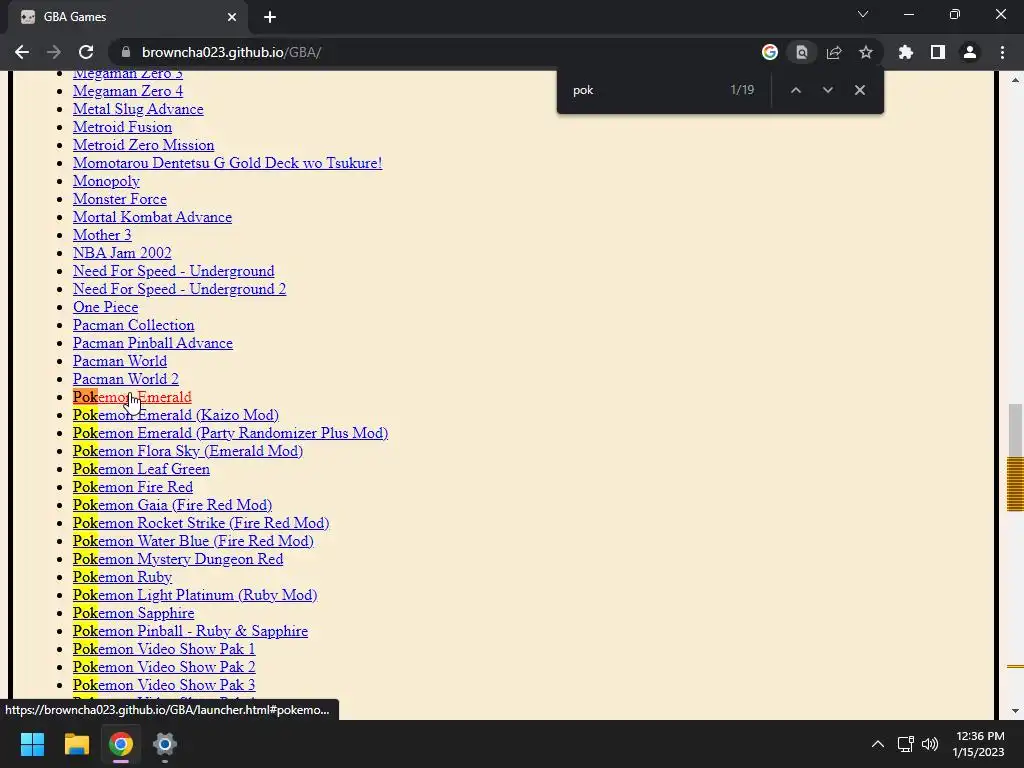This screenshot has height=768, width=1024.
Task: Open the Windows Start menu
Action: (x=32, y=744)
